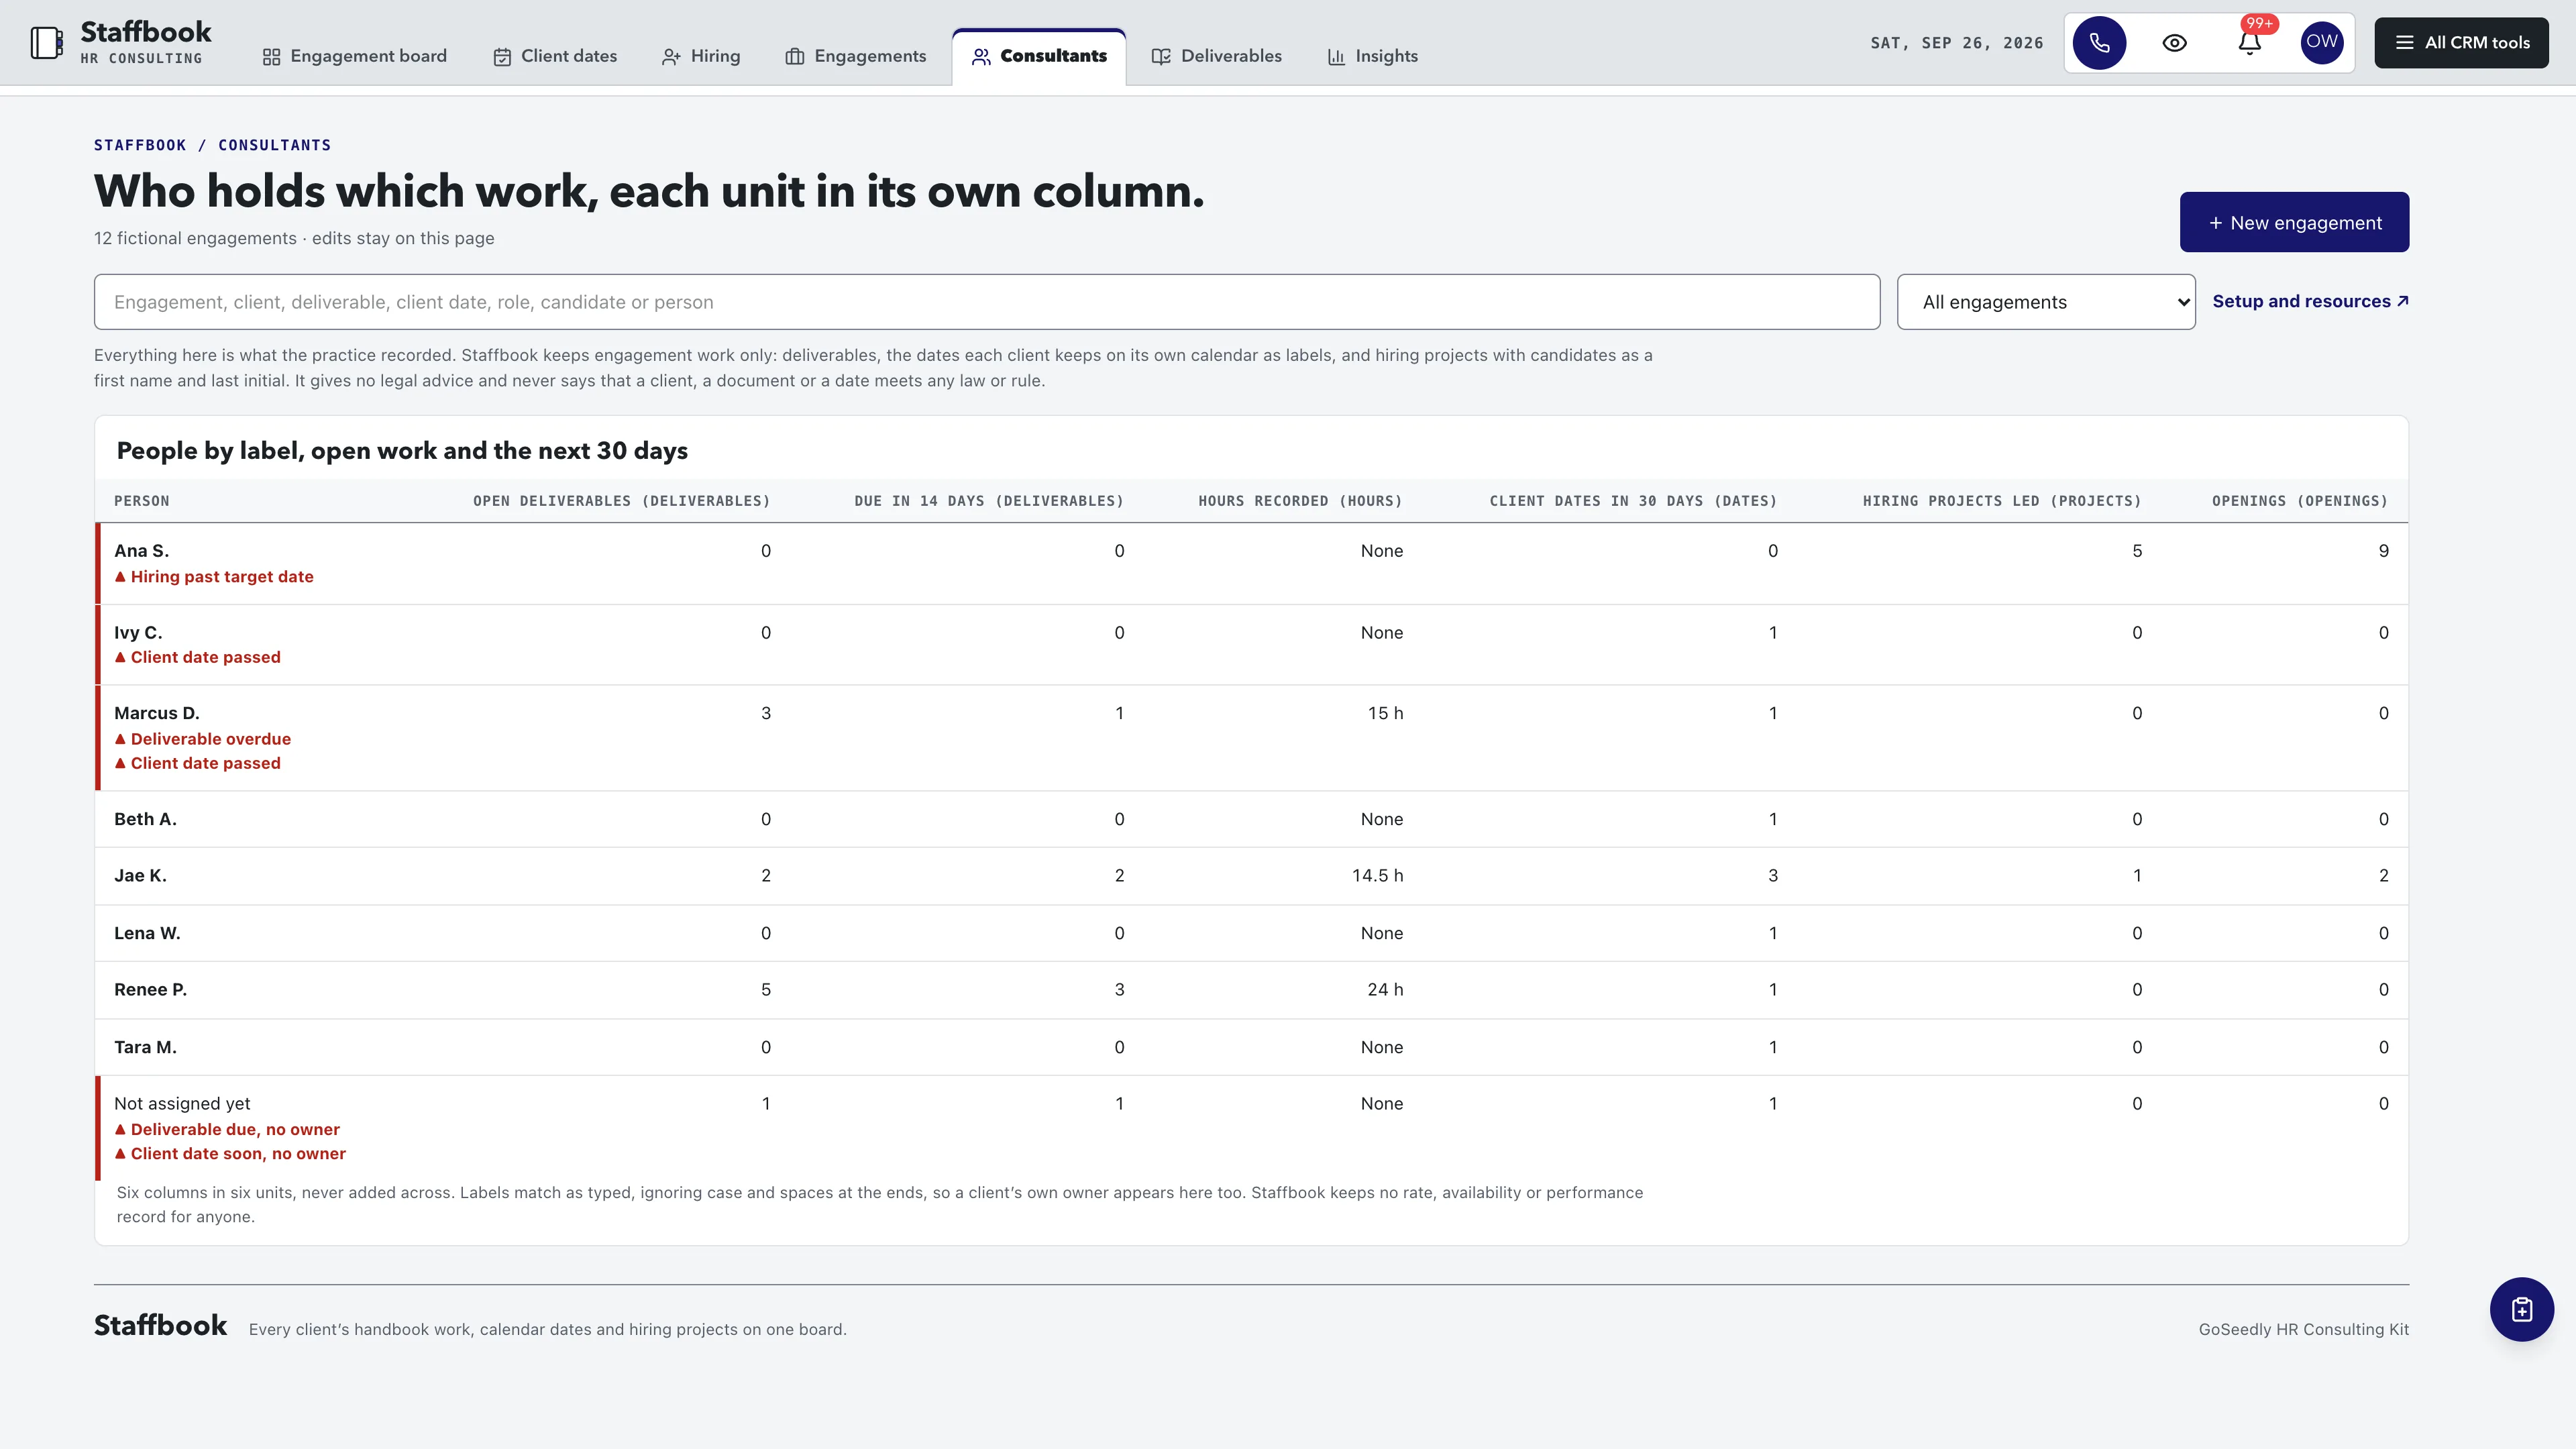Select the Lena W. row name
This screenshot has width=2576, height=1449.
147,933
